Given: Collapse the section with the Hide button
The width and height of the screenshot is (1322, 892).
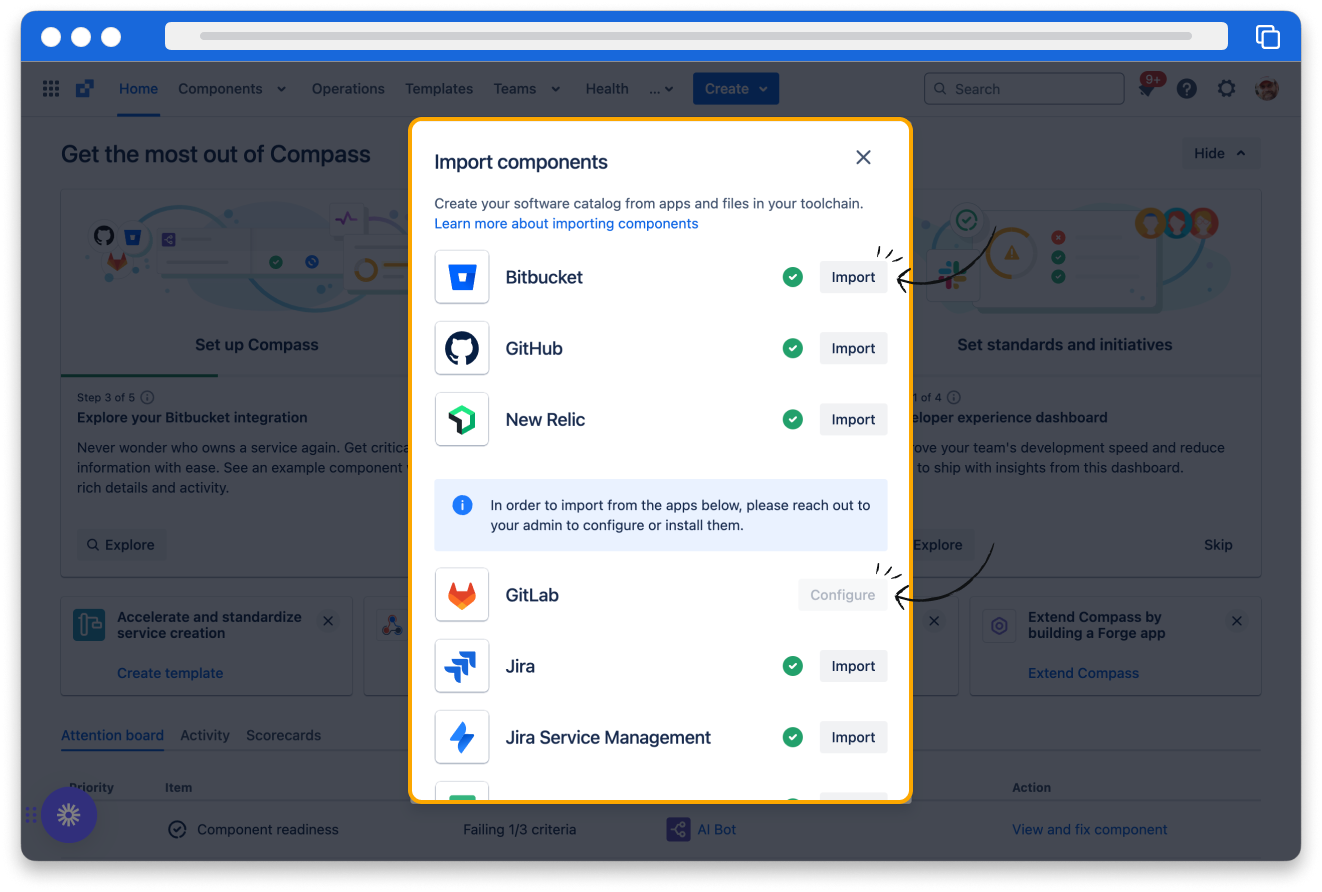Looking at the screenshot, I should tap(1221, 153).
